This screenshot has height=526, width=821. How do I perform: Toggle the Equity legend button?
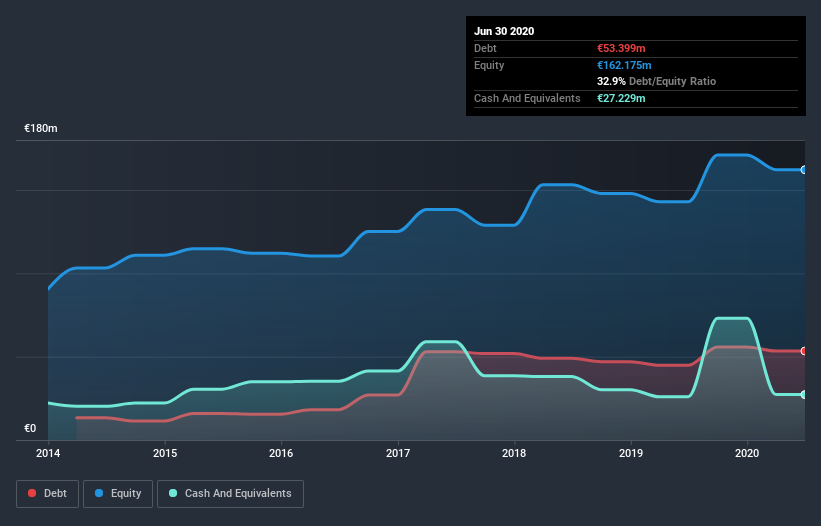click(118, 494)
